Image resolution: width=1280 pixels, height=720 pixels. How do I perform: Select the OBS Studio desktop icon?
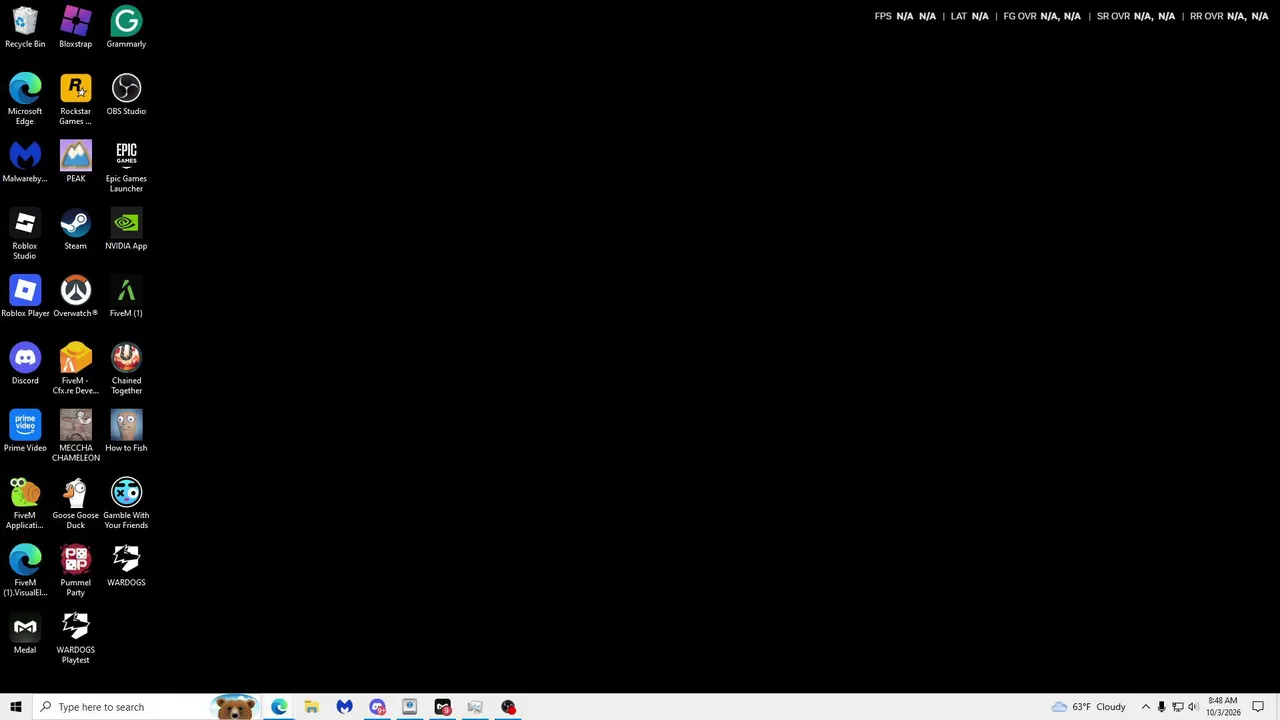[126, 95]
